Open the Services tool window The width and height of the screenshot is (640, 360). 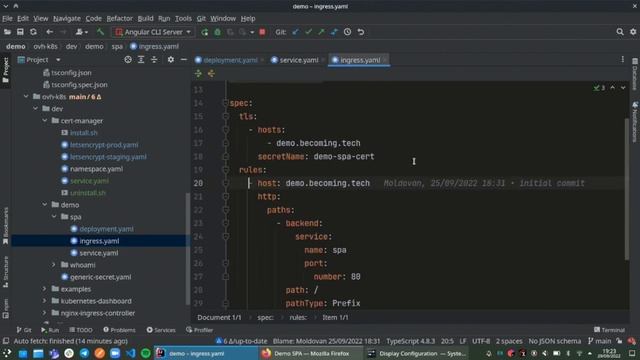point(161,330)
